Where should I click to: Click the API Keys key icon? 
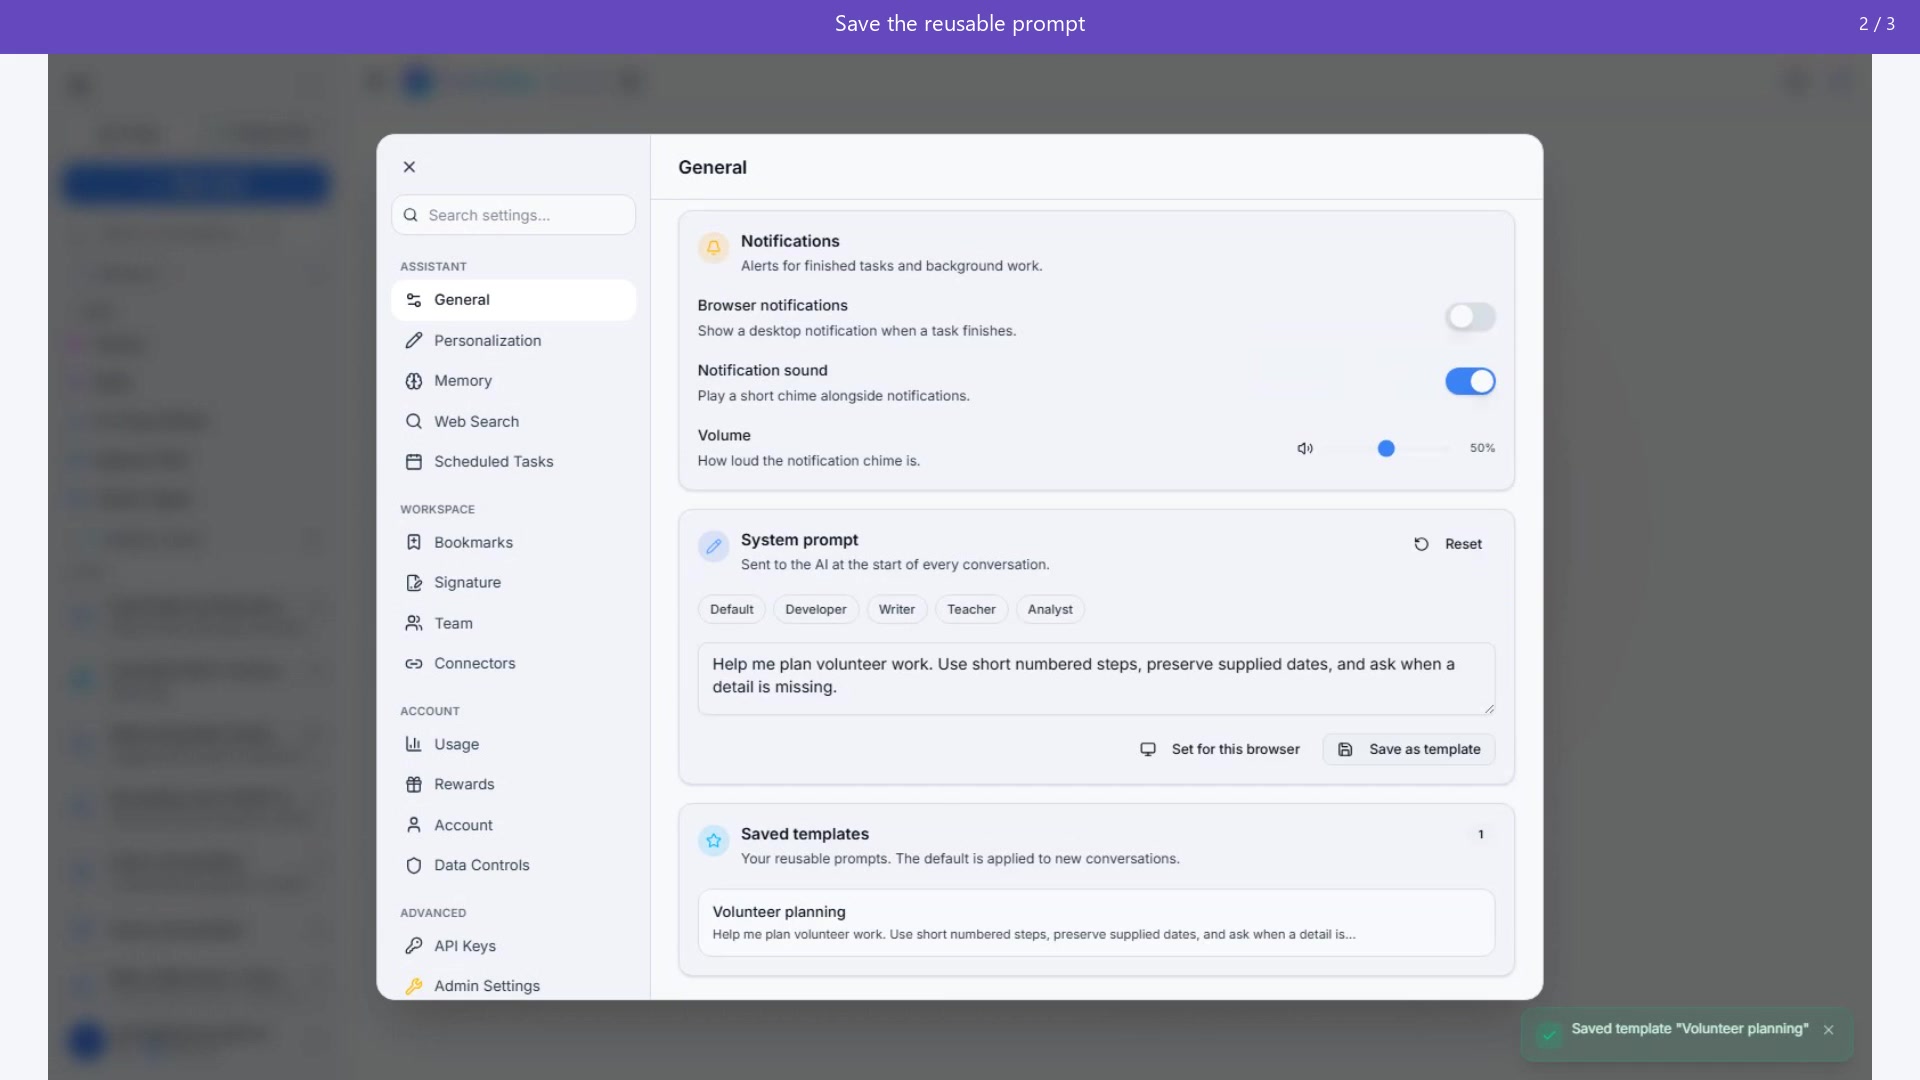414,946
